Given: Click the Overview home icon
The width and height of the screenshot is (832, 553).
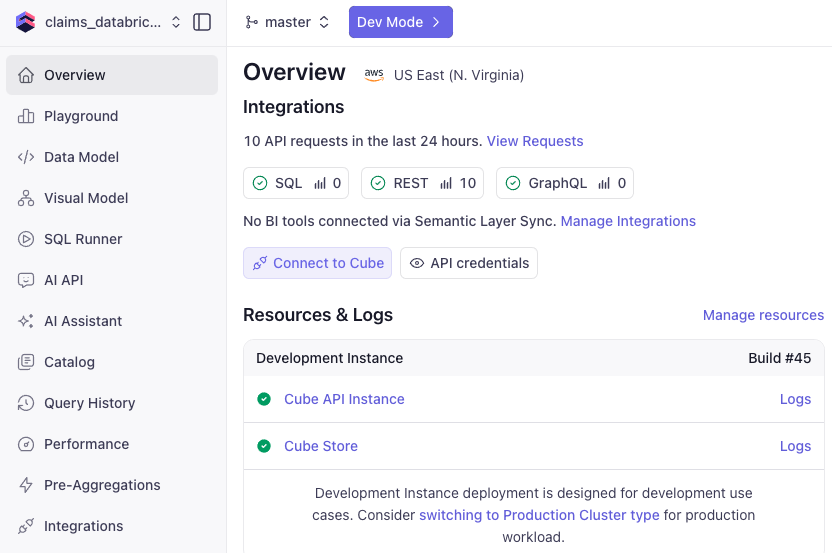Looking at the screenshot, I should [26, 75].
